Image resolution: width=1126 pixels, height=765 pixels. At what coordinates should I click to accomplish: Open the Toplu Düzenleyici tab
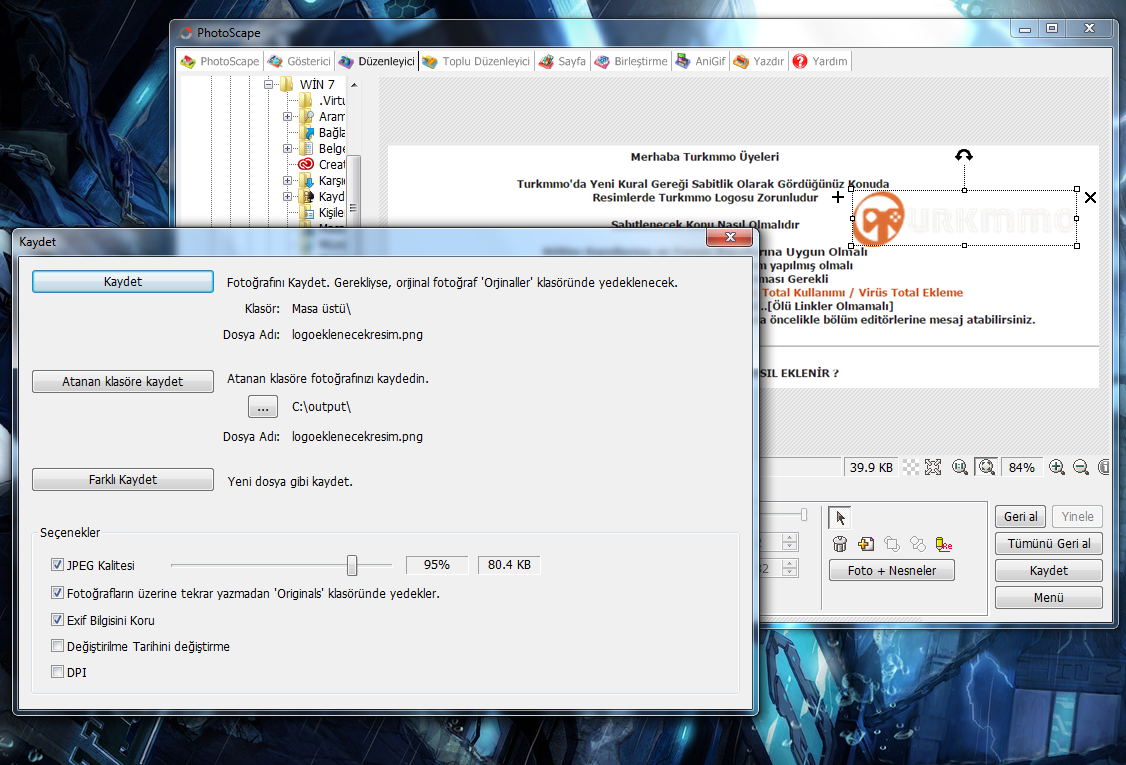(x=476, y=61)
